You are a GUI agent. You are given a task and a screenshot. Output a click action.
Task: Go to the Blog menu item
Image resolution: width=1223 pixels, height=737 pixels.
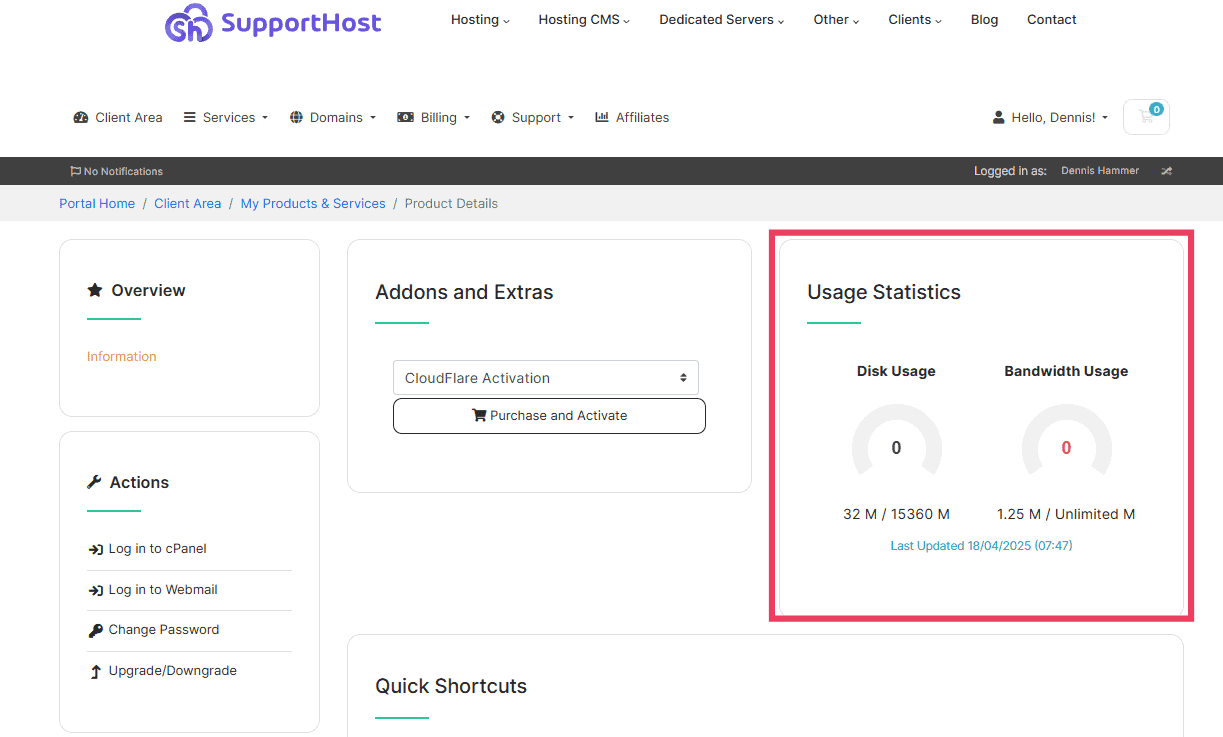pyautogui.click(x=984, y=19)
